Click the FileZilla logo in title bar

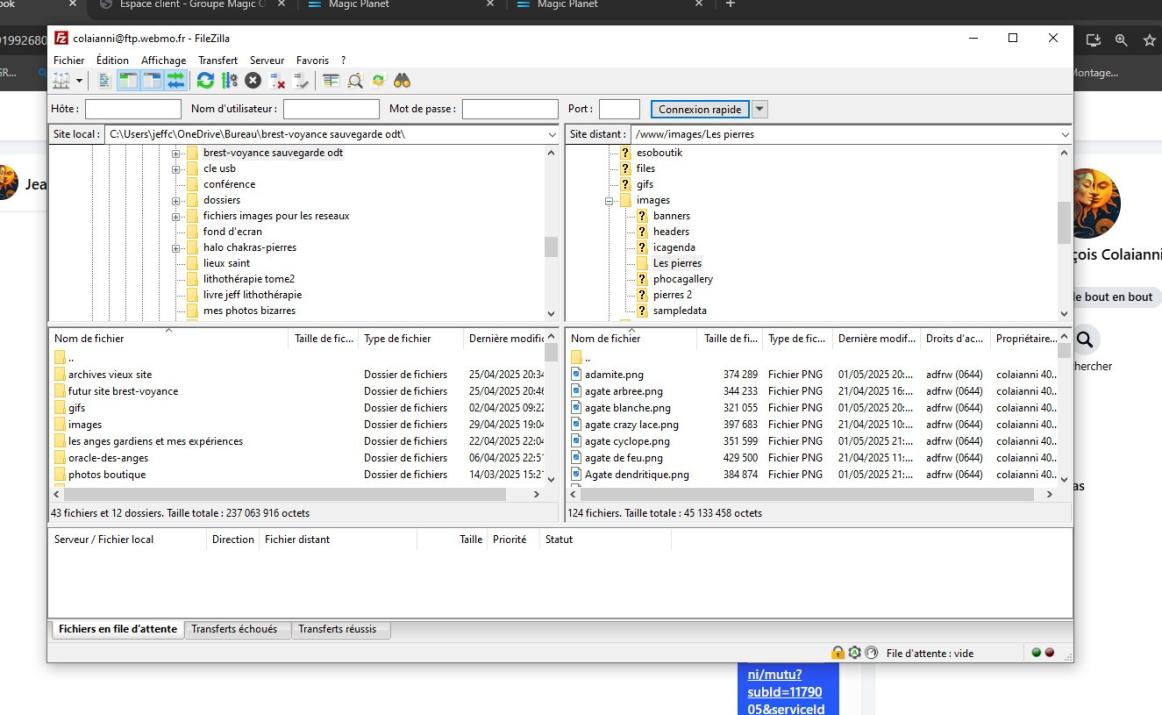62,38
